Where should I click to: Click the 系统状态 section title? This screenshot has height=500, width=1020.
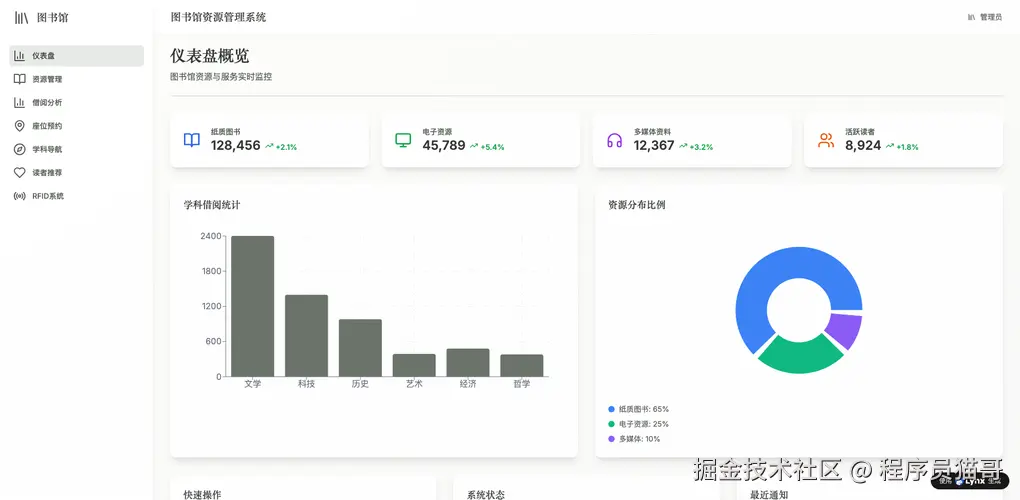coord(486,495)
